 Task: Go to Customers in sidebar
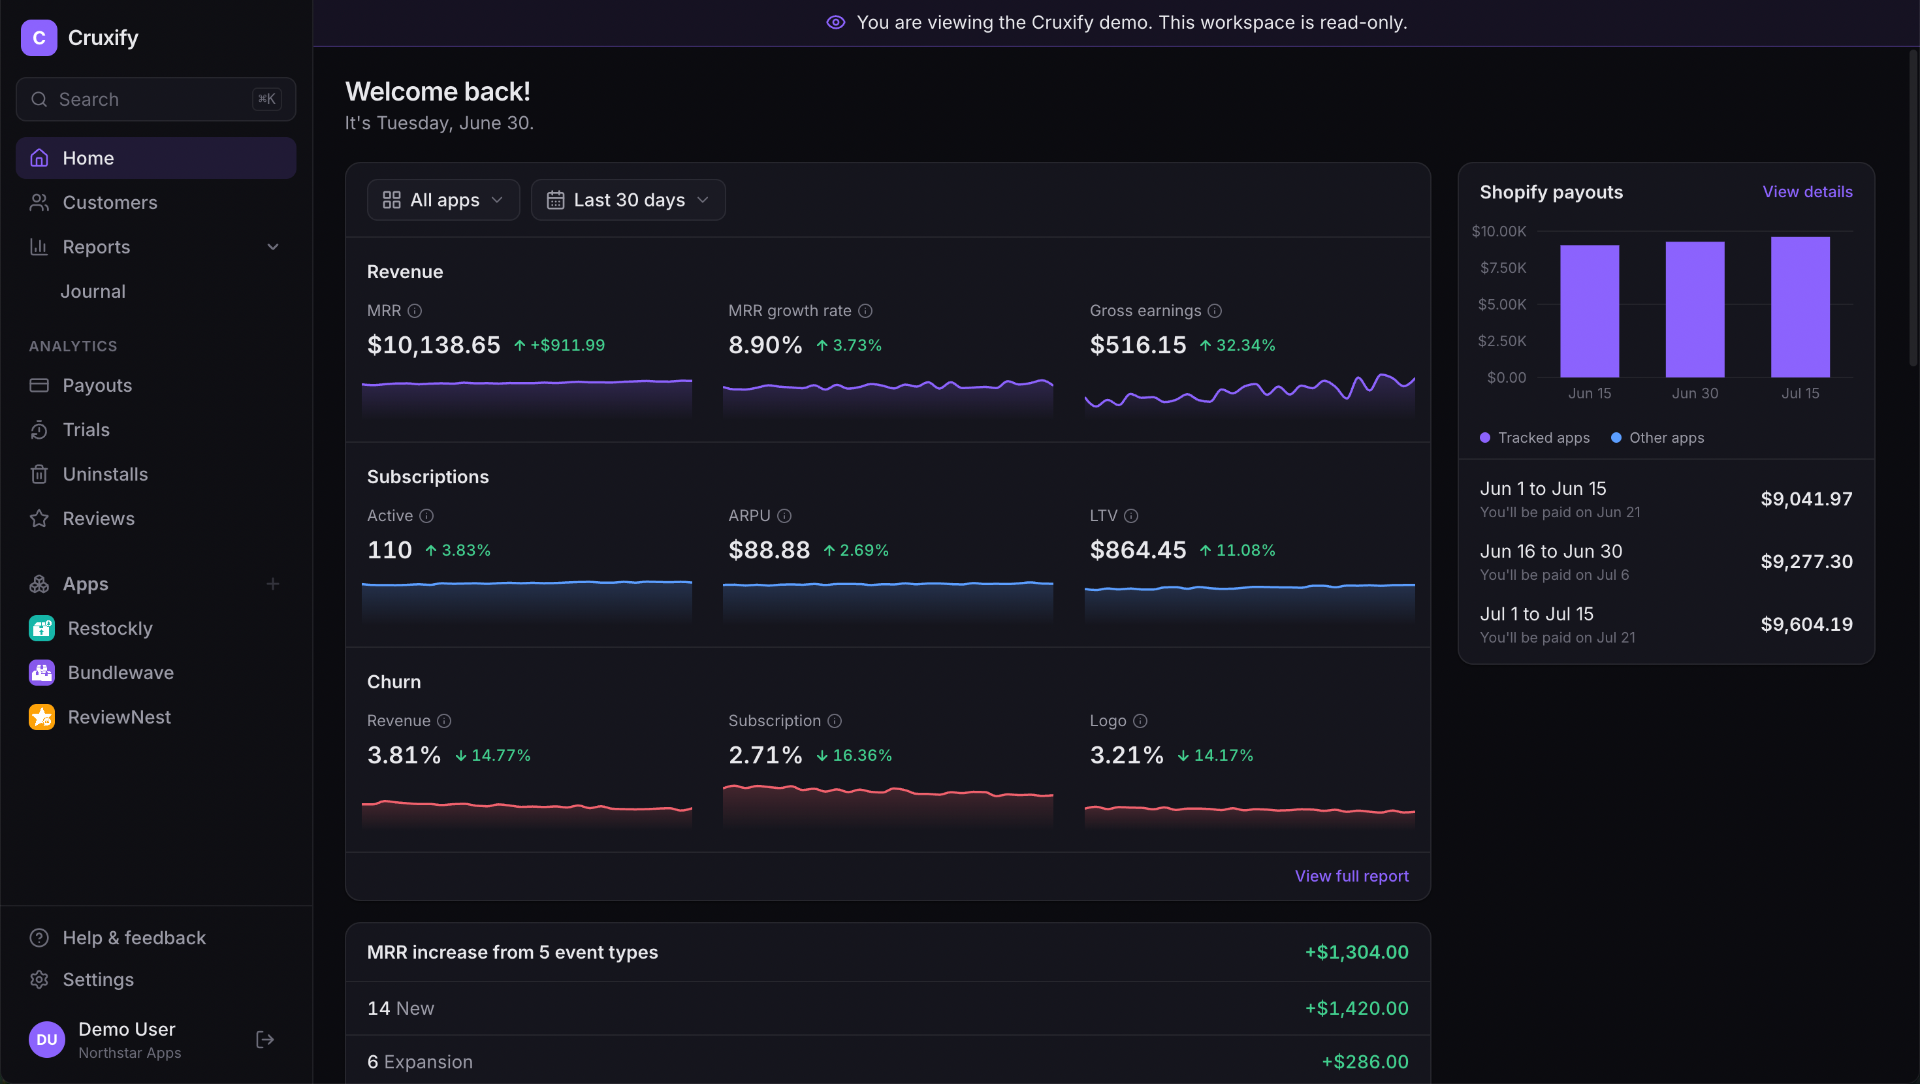(x=156, y=203)
